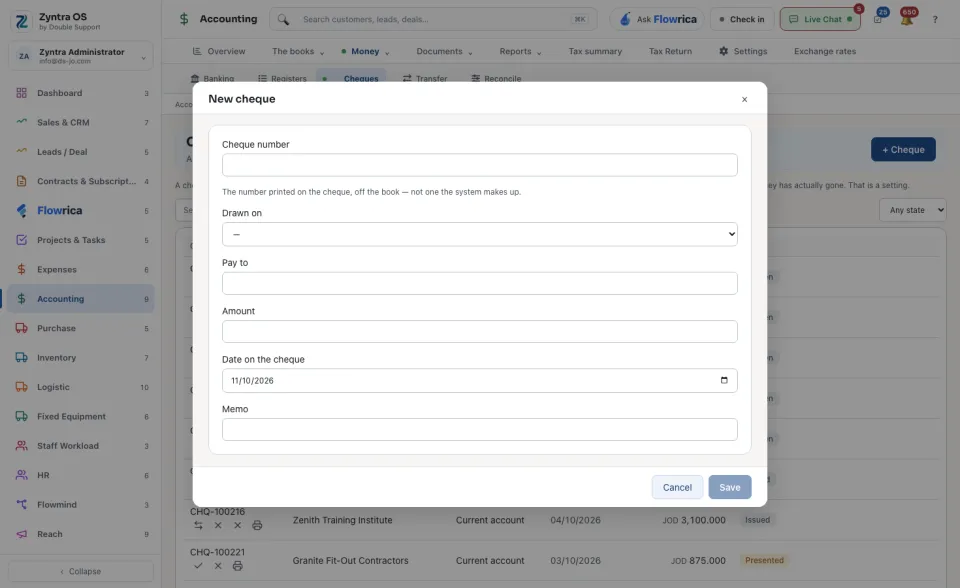Open Contracts & Subscriptions sidebar item
This screenshot has height=588, width=960.
point(80,181)
